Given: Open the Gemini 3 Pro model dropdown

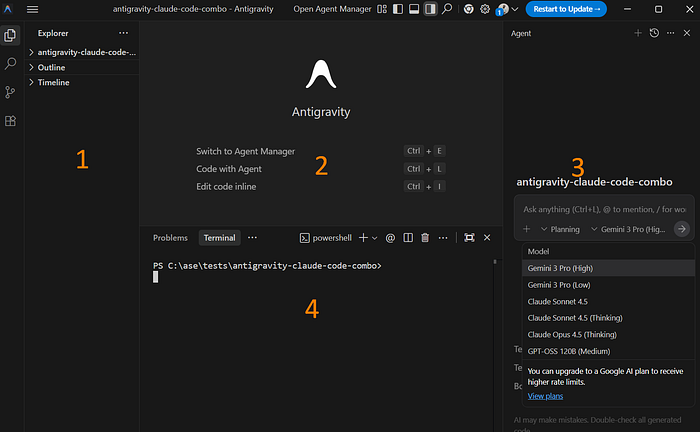Looking at the screenshot, I should click(628, 229).
